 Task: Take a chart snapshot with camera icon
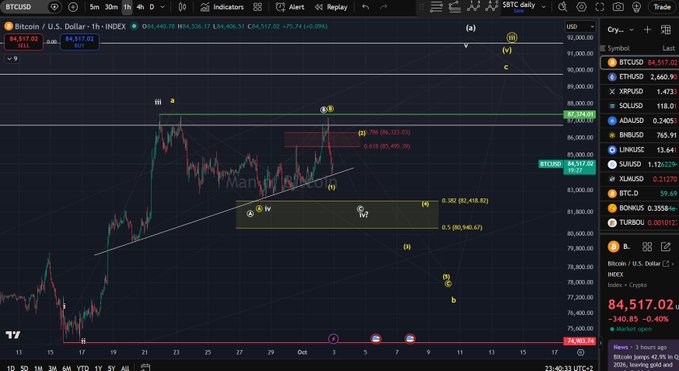pos(618,7)
